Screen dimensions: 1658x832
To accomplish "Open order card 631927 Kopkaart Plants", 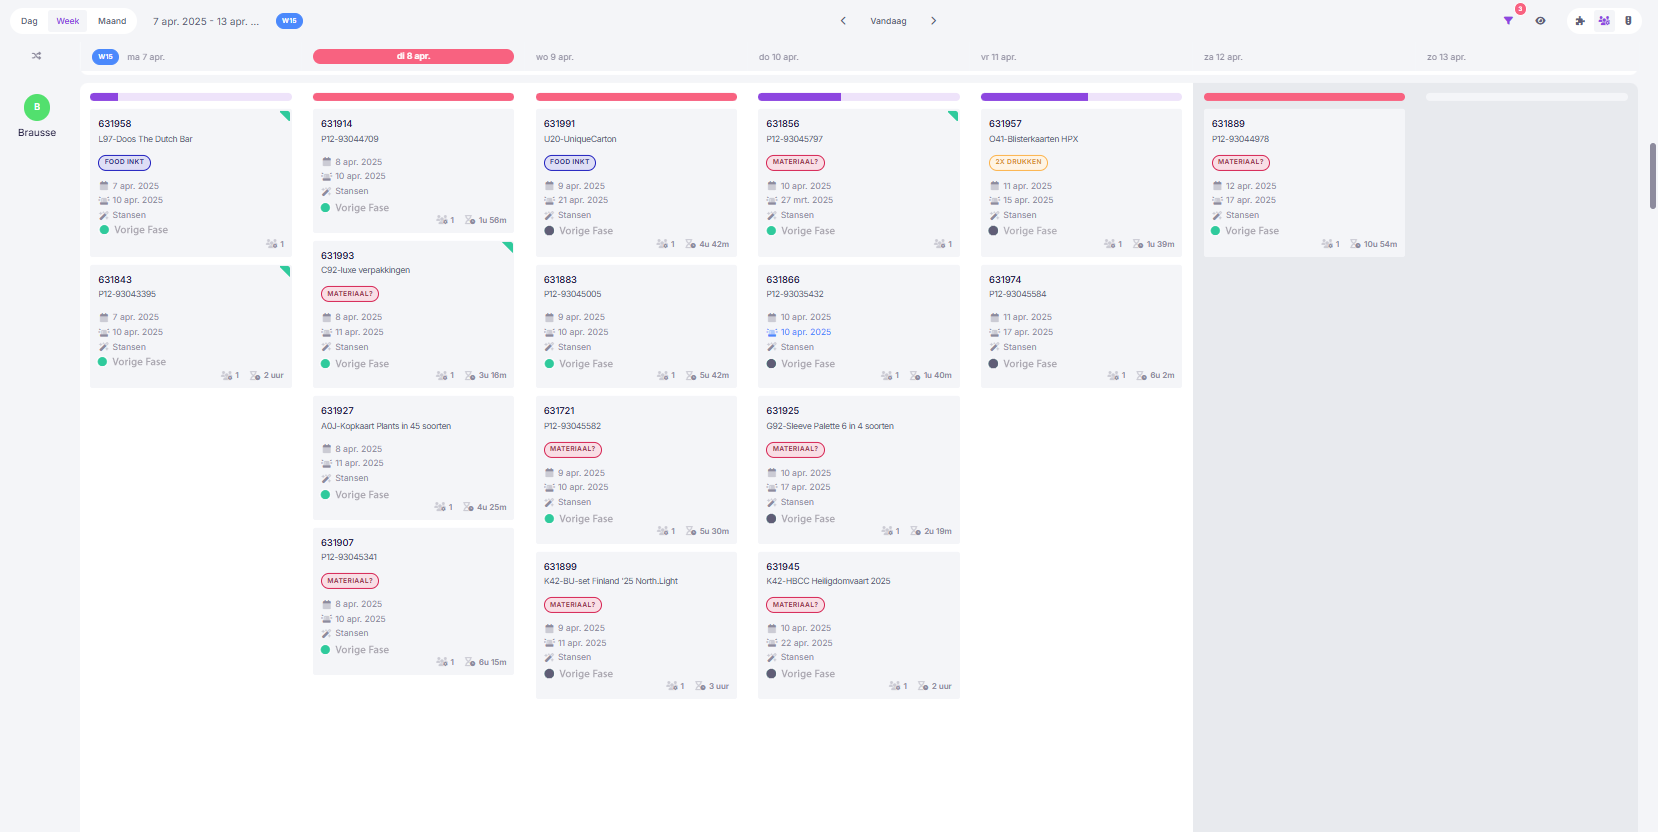I will pyautogui.click(x=413, y=458).
